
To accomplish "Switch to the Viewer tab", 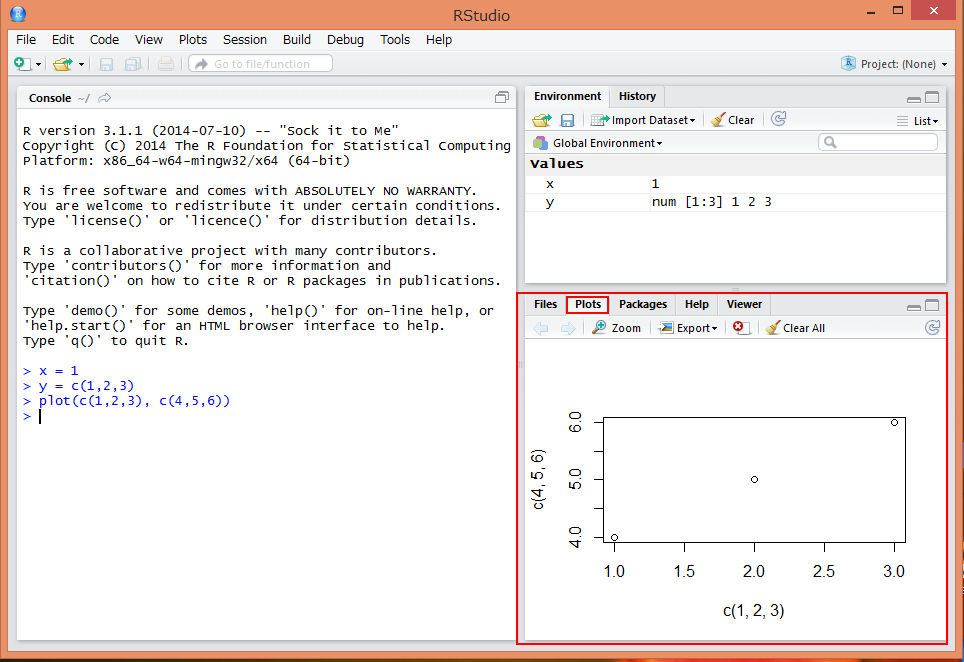I will (744, 304).
